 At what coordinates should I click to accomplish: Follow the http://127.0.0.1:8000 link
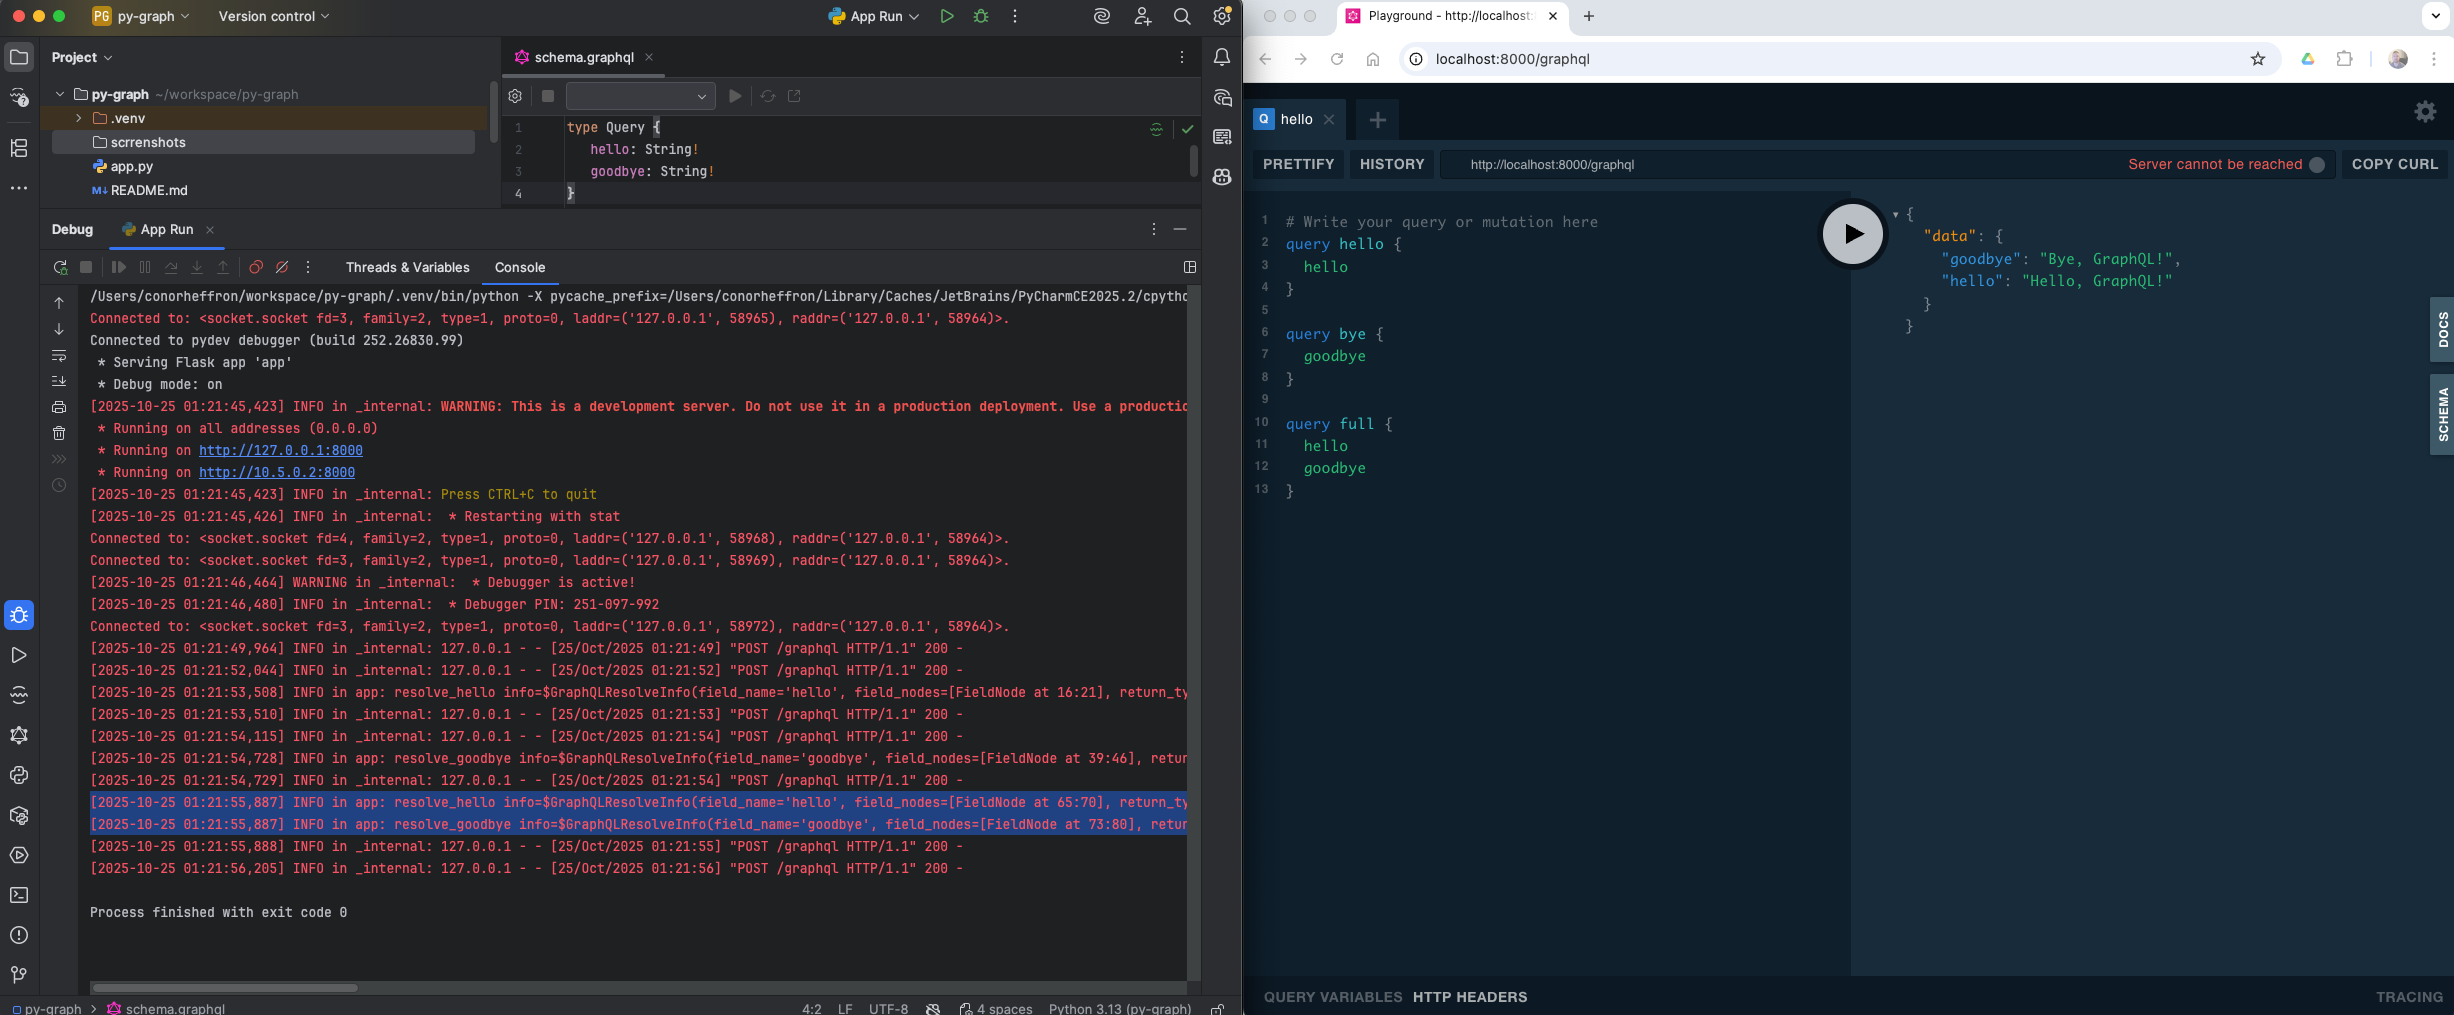pos(280,450)
